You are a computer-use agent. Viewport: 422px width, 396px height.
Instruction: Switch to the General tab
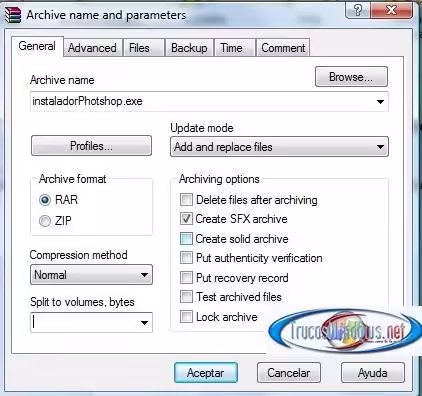[x=37, y=46]
